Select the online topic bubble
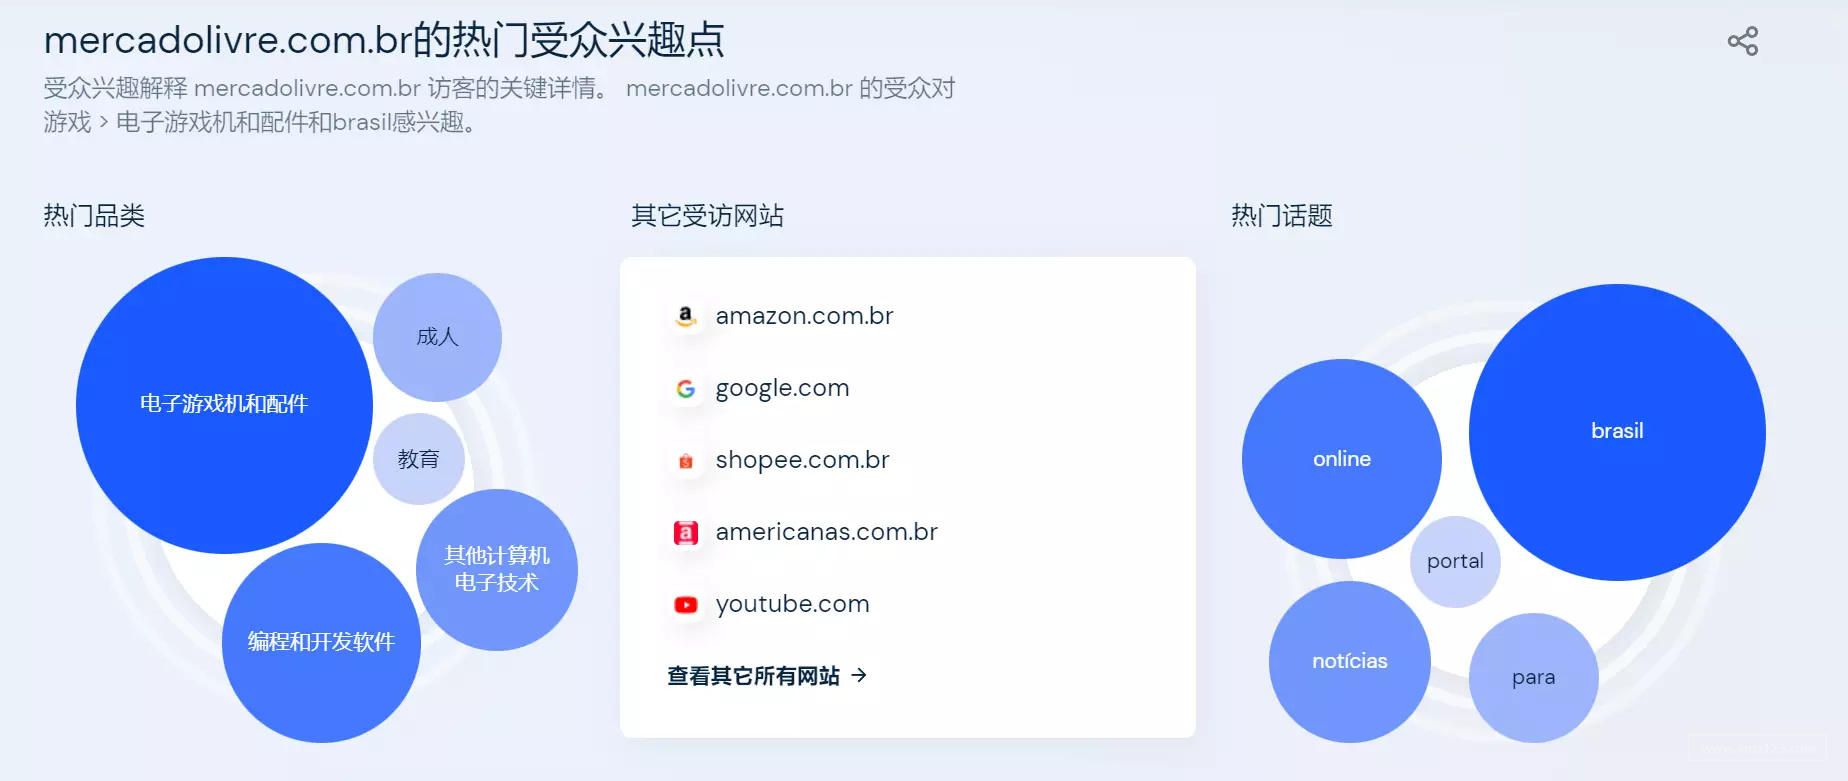This screenshot has height=781, width=1848. [1342, 459]
